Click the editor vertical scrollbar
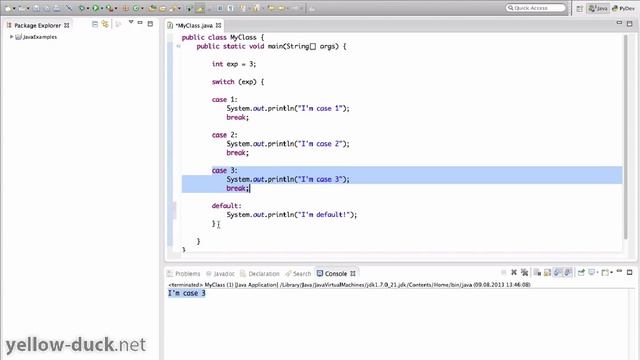This screenshot has width=640, height=360. (x=625, y=137)
